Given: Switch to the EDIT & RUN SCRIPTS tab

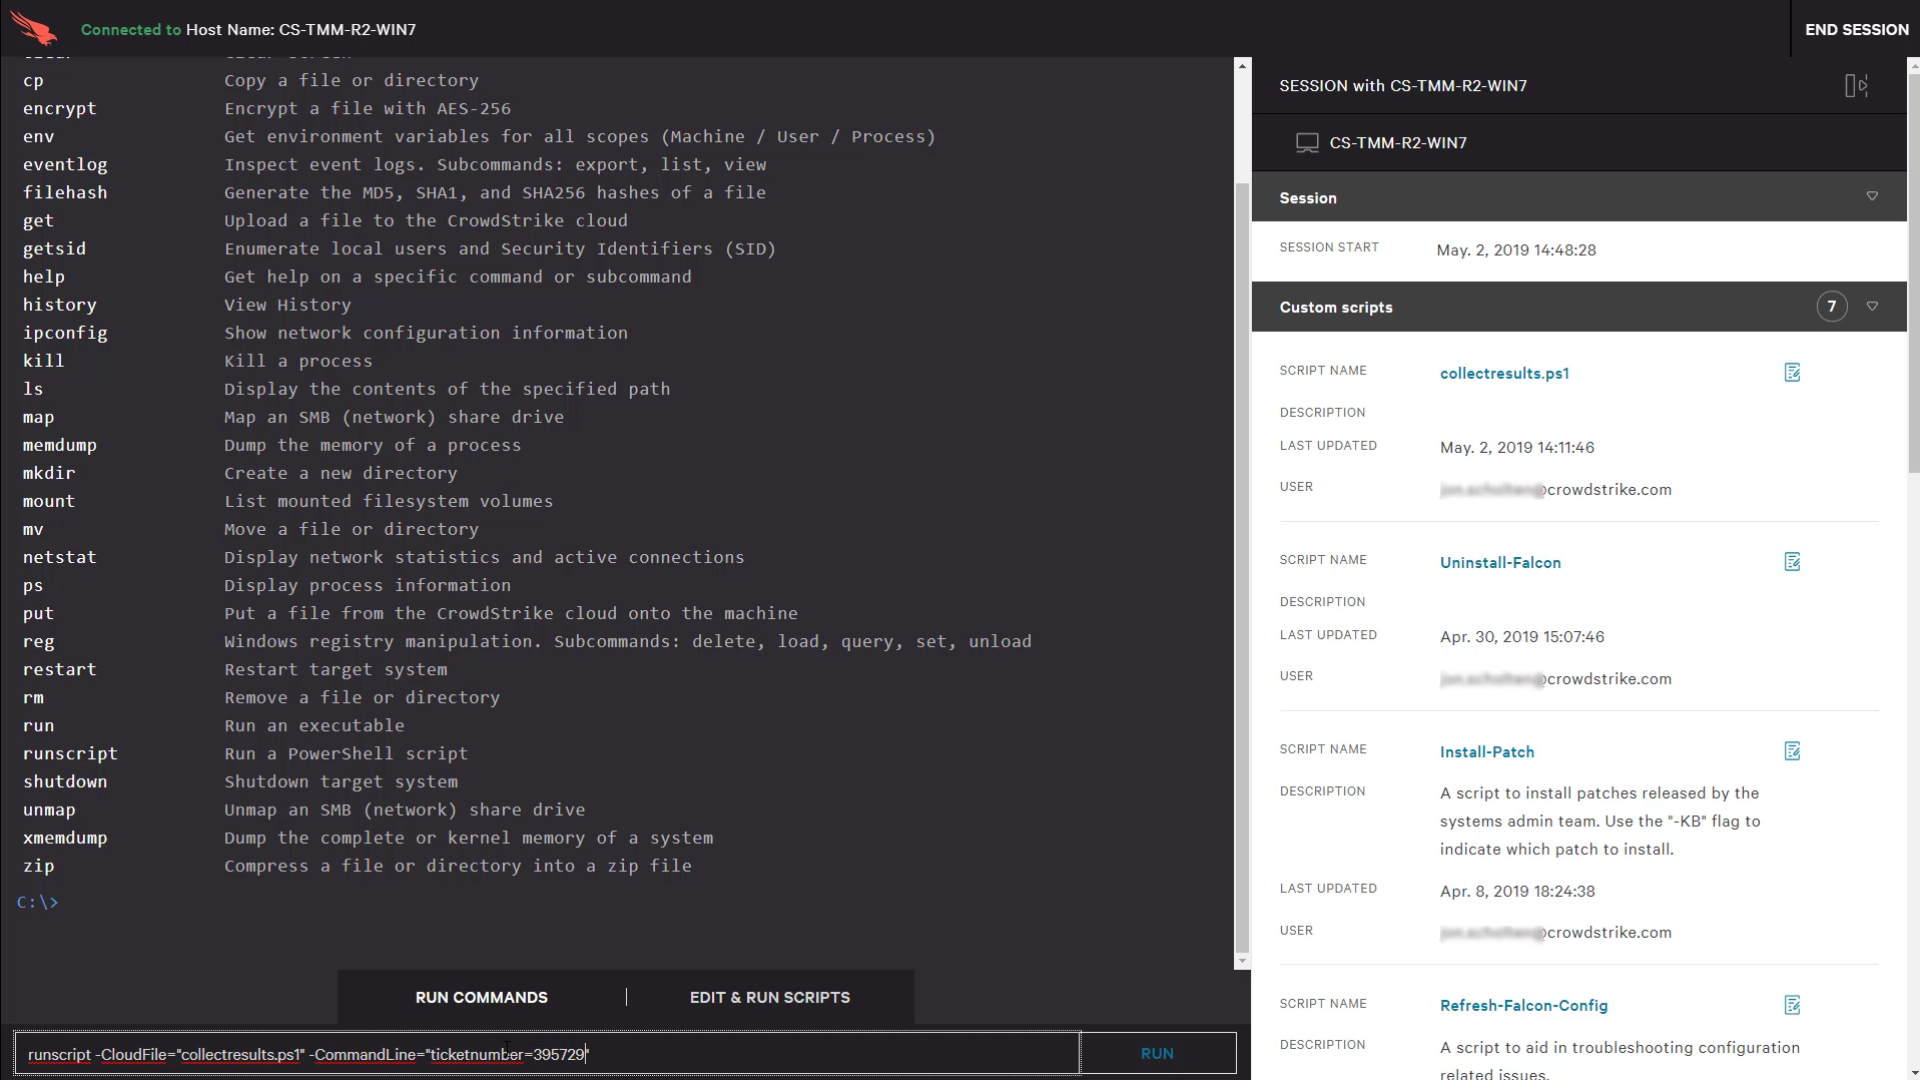Looking at the screenshot, I should point(770,997).
